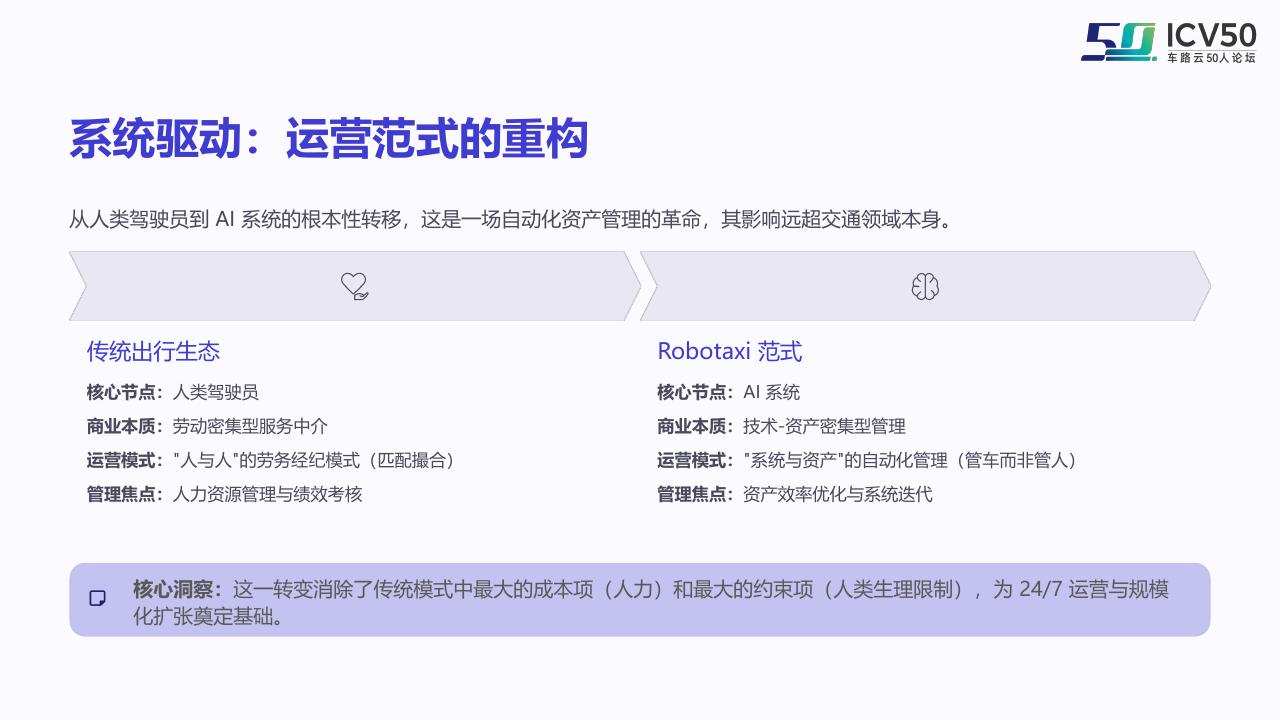This screenshot has width=1280, height=720.
Task: Click the line 管理焦点：人力资源管理与绩效考核
Action: (225, 494)
